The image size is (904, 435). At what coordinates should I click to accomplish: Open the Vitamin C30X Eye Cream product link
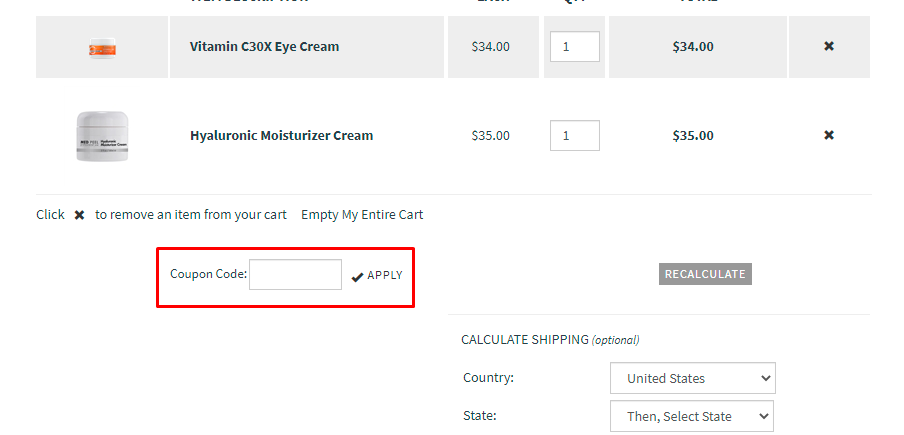(264, 46)
